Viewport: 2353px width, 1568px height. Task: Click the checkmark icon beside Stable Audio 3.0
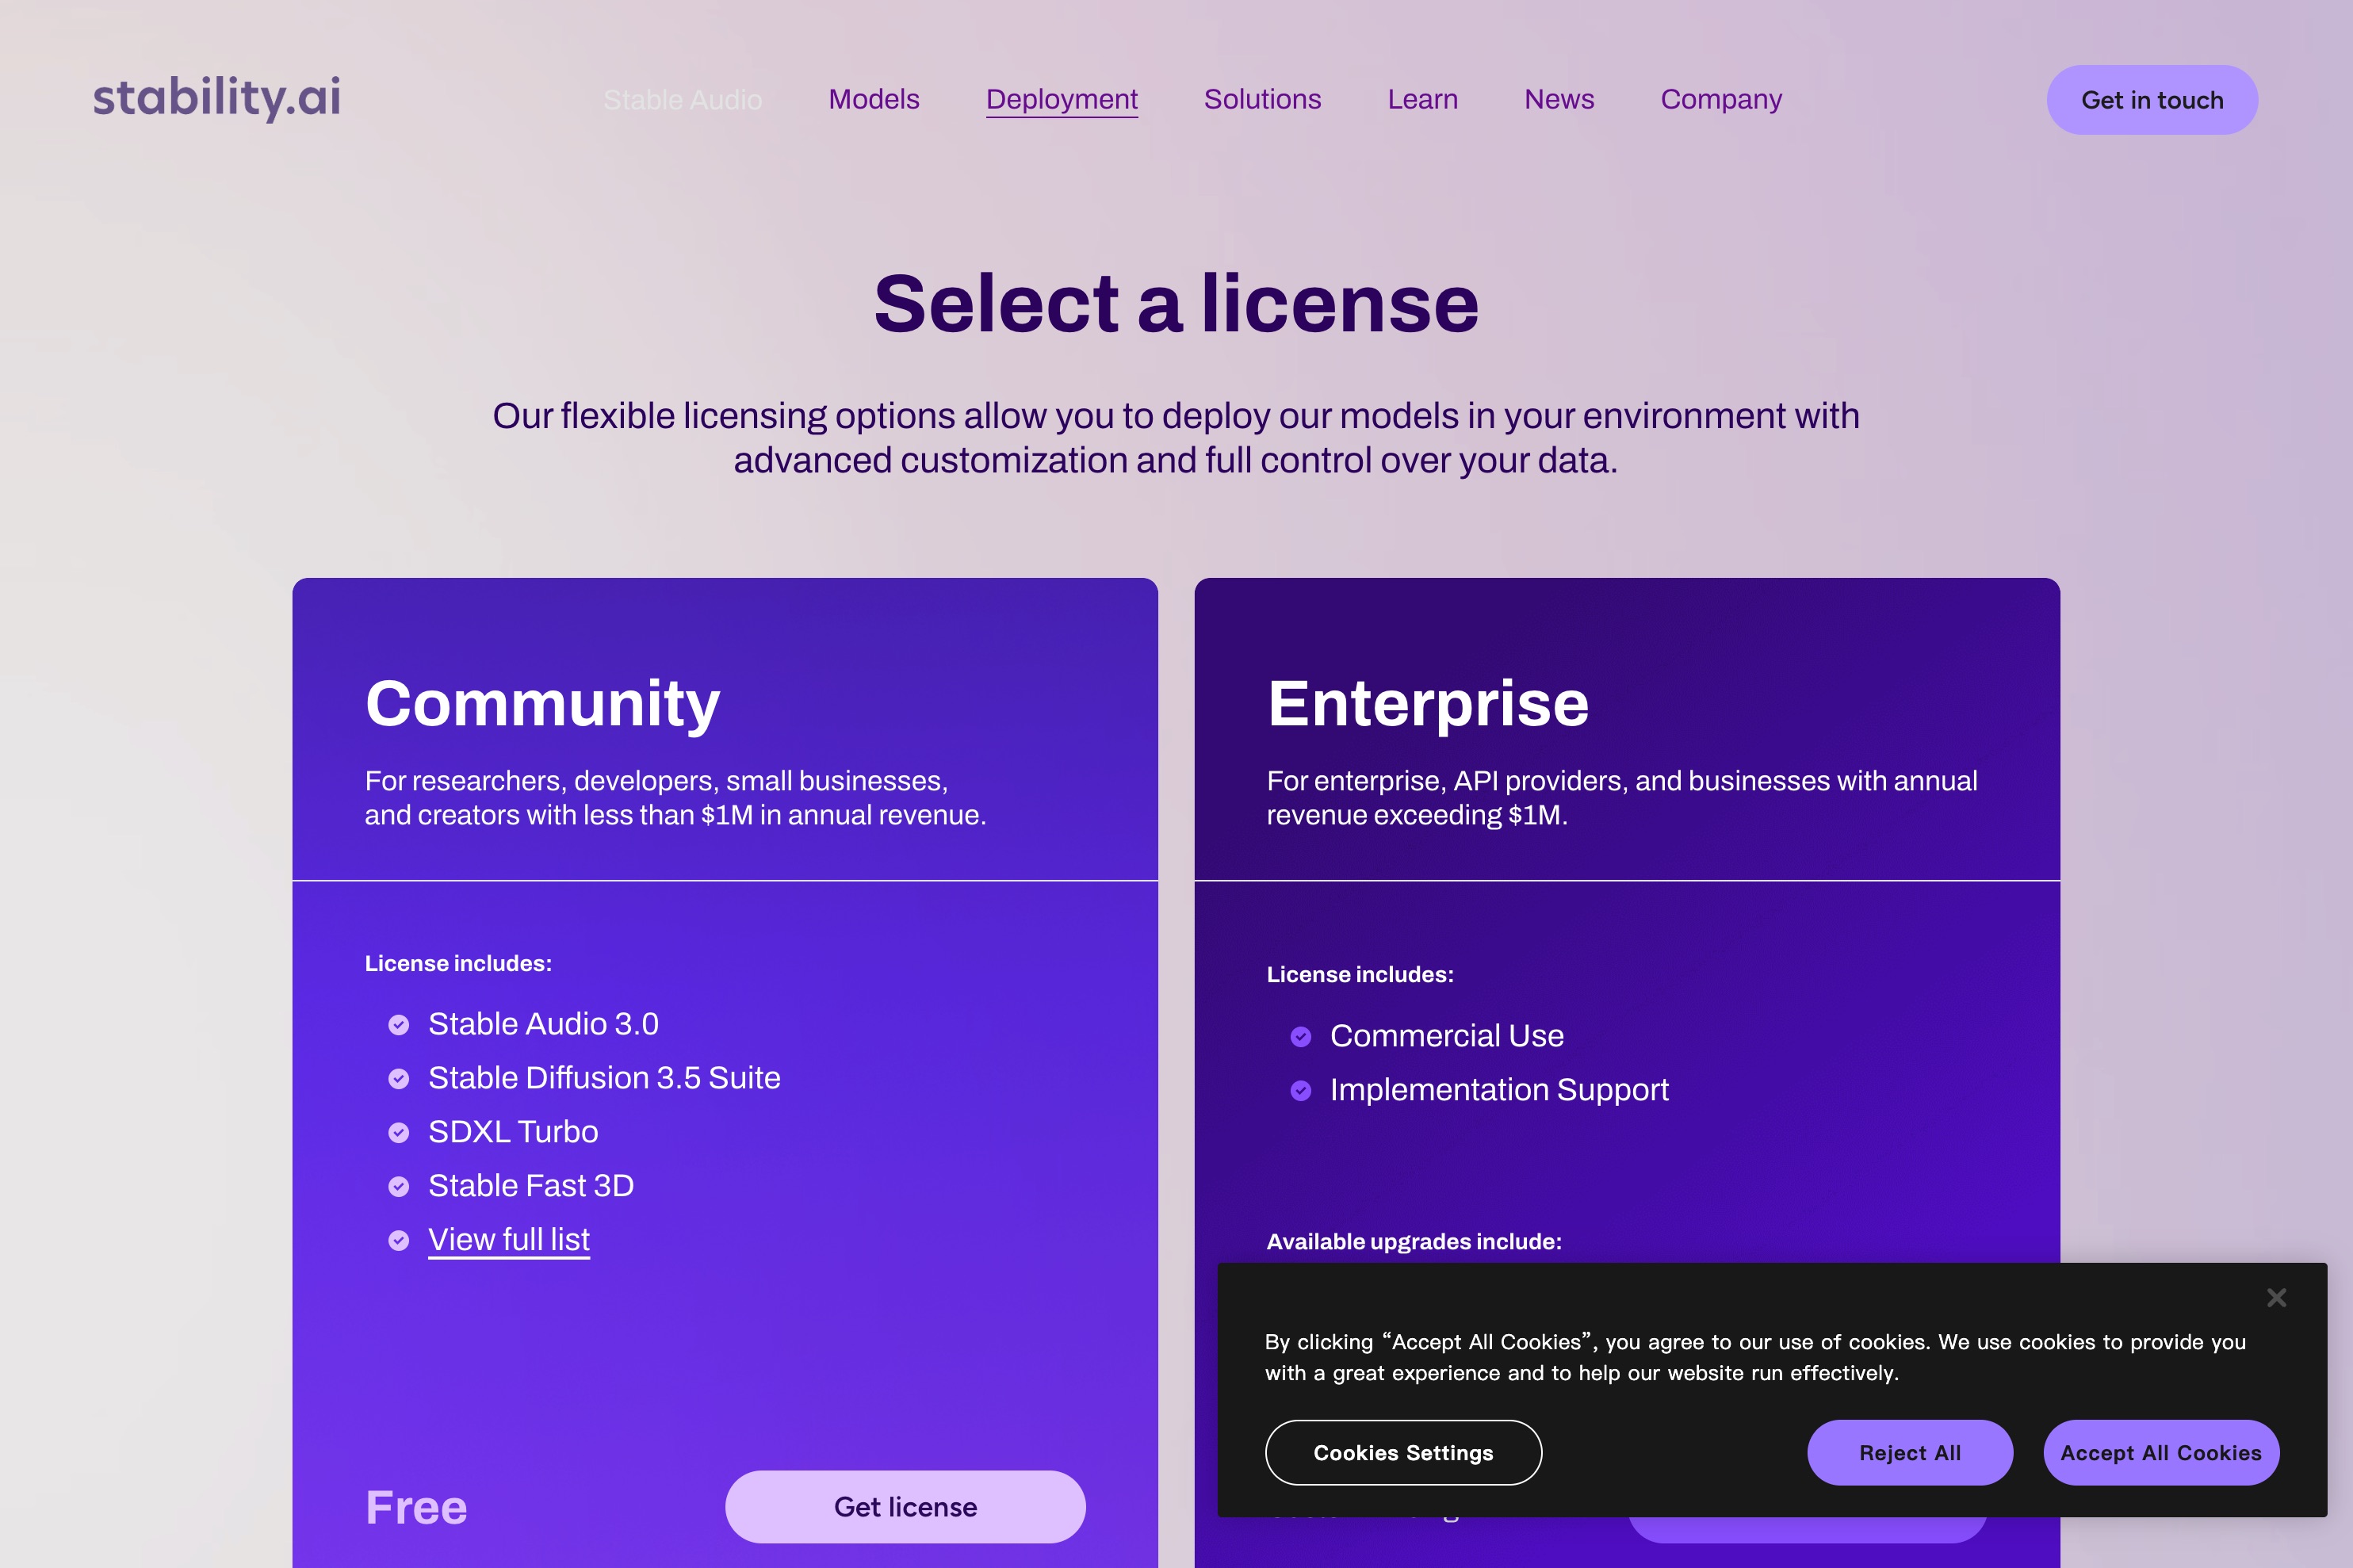[x=399, y=1025]
